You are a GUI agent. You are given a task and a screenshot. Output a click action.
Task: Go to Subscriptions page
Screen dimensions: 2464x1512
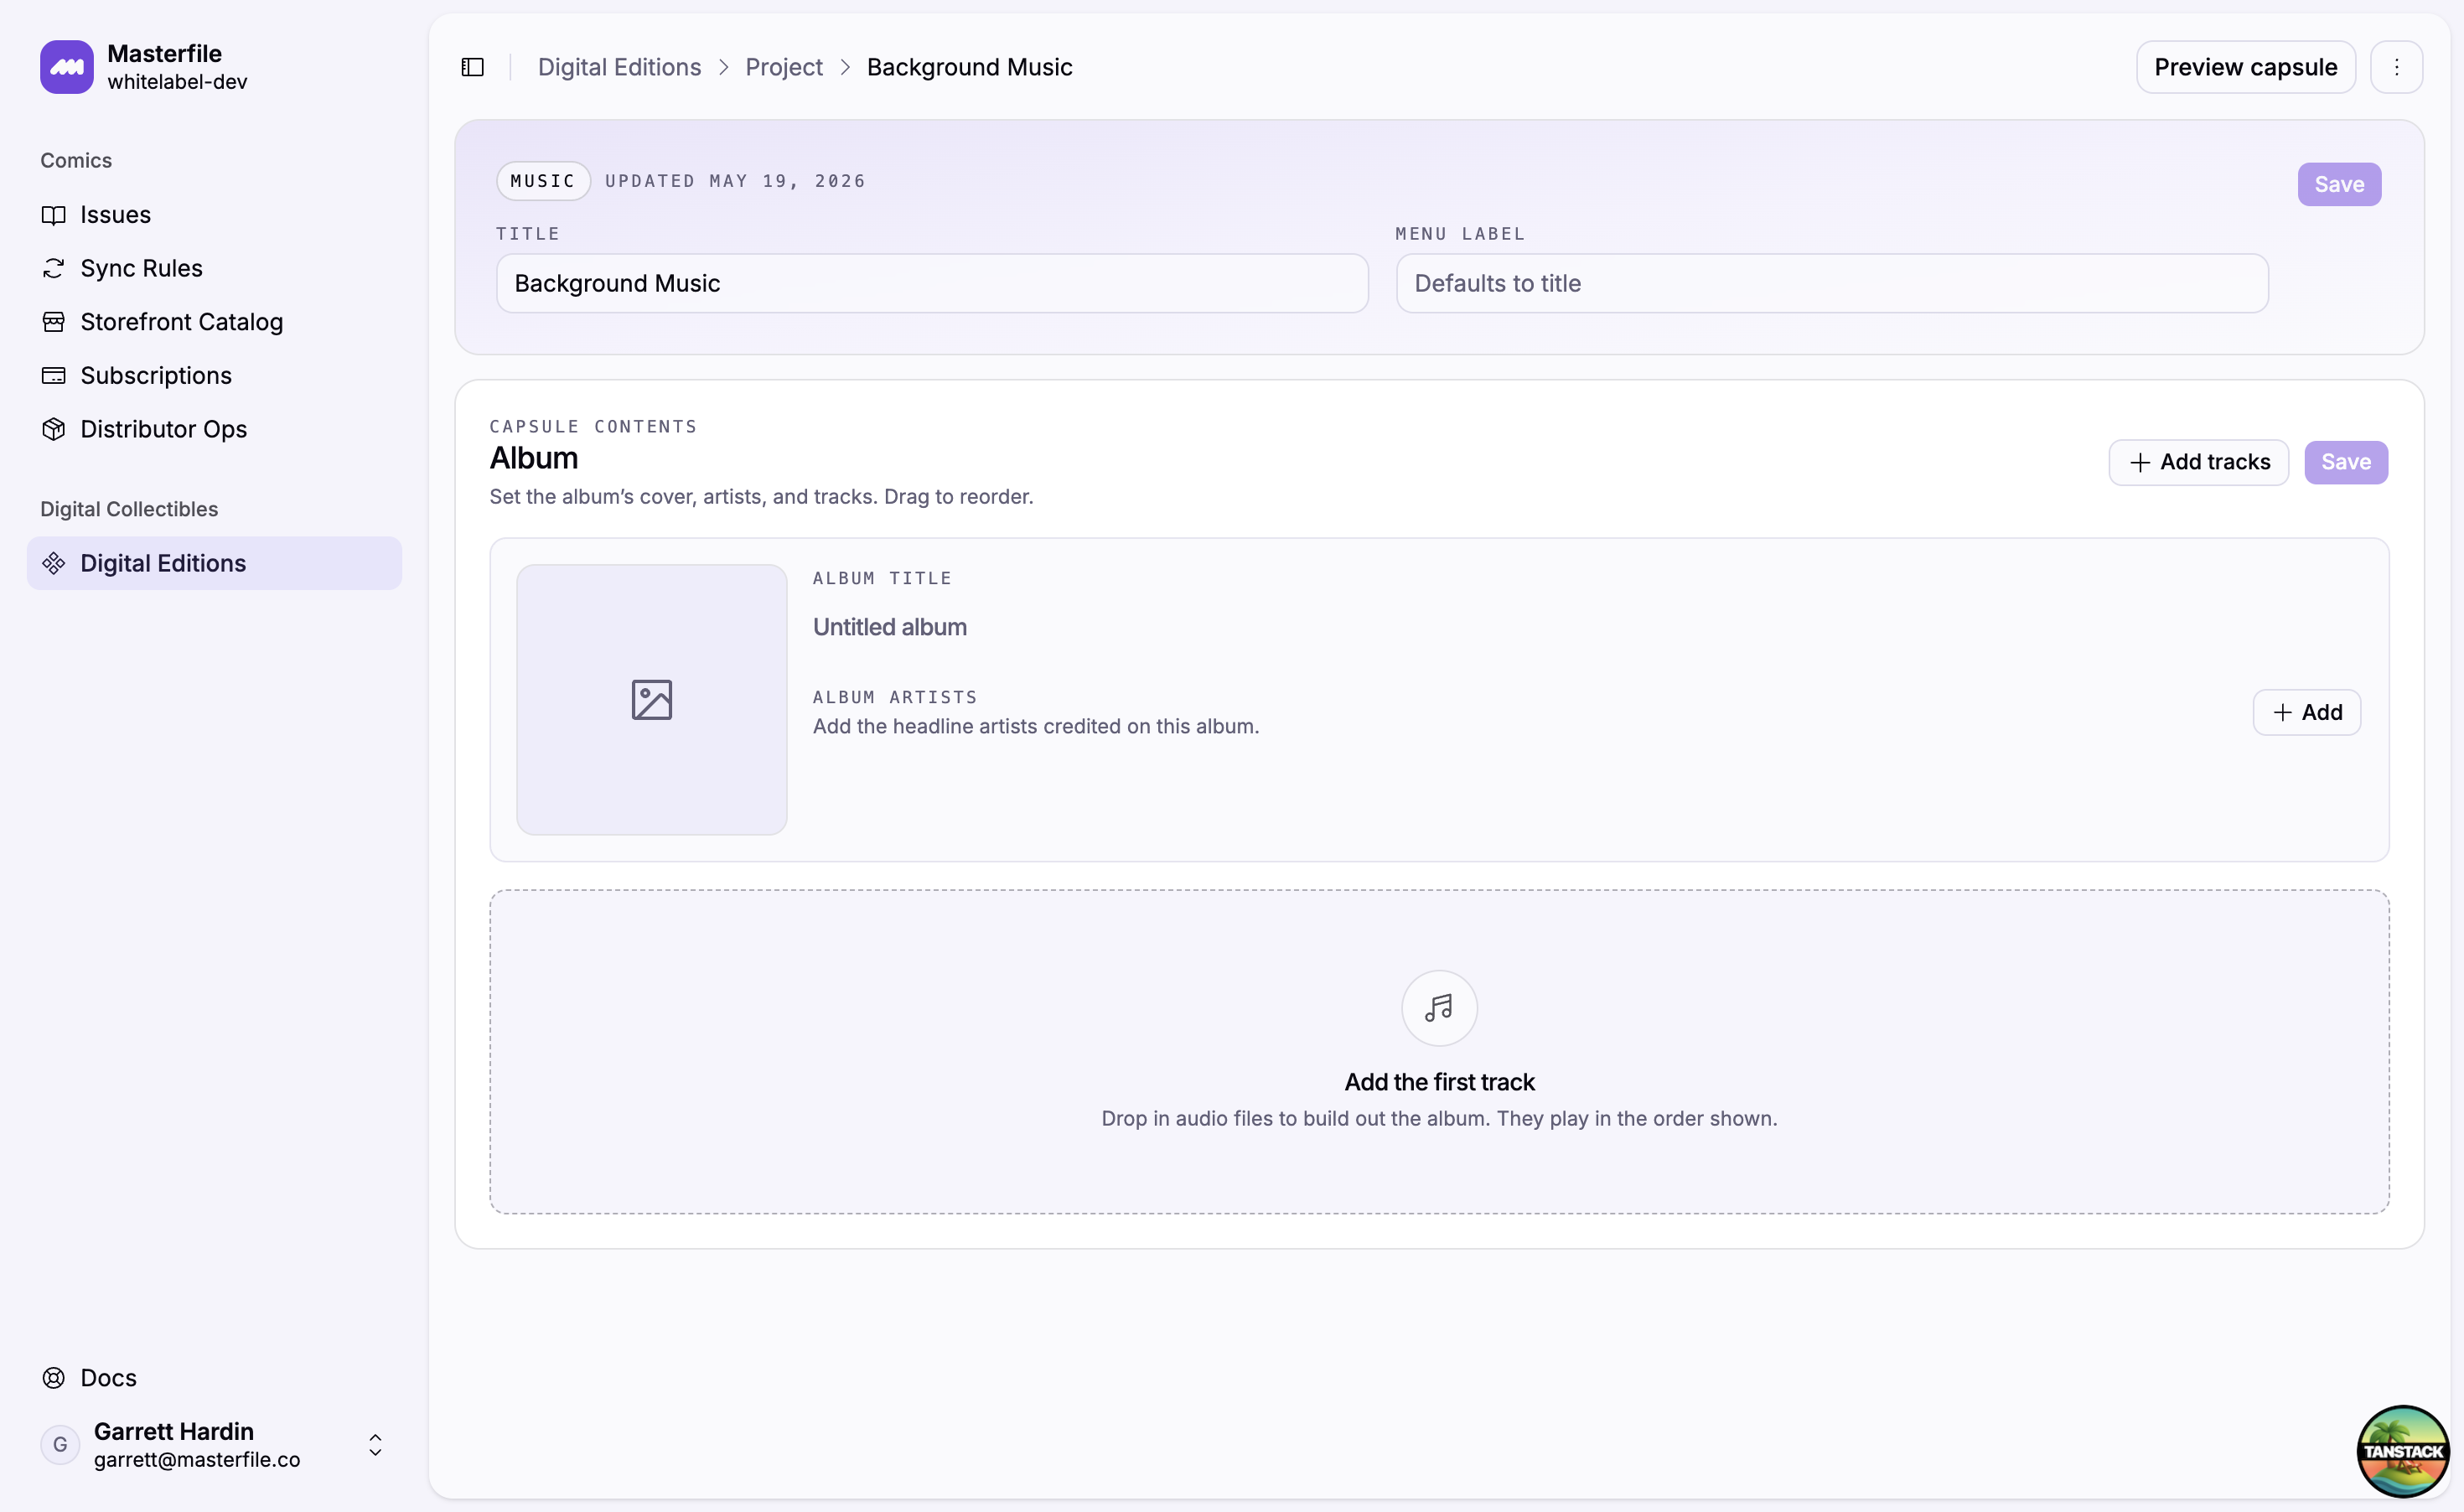[x=214, y=375]
